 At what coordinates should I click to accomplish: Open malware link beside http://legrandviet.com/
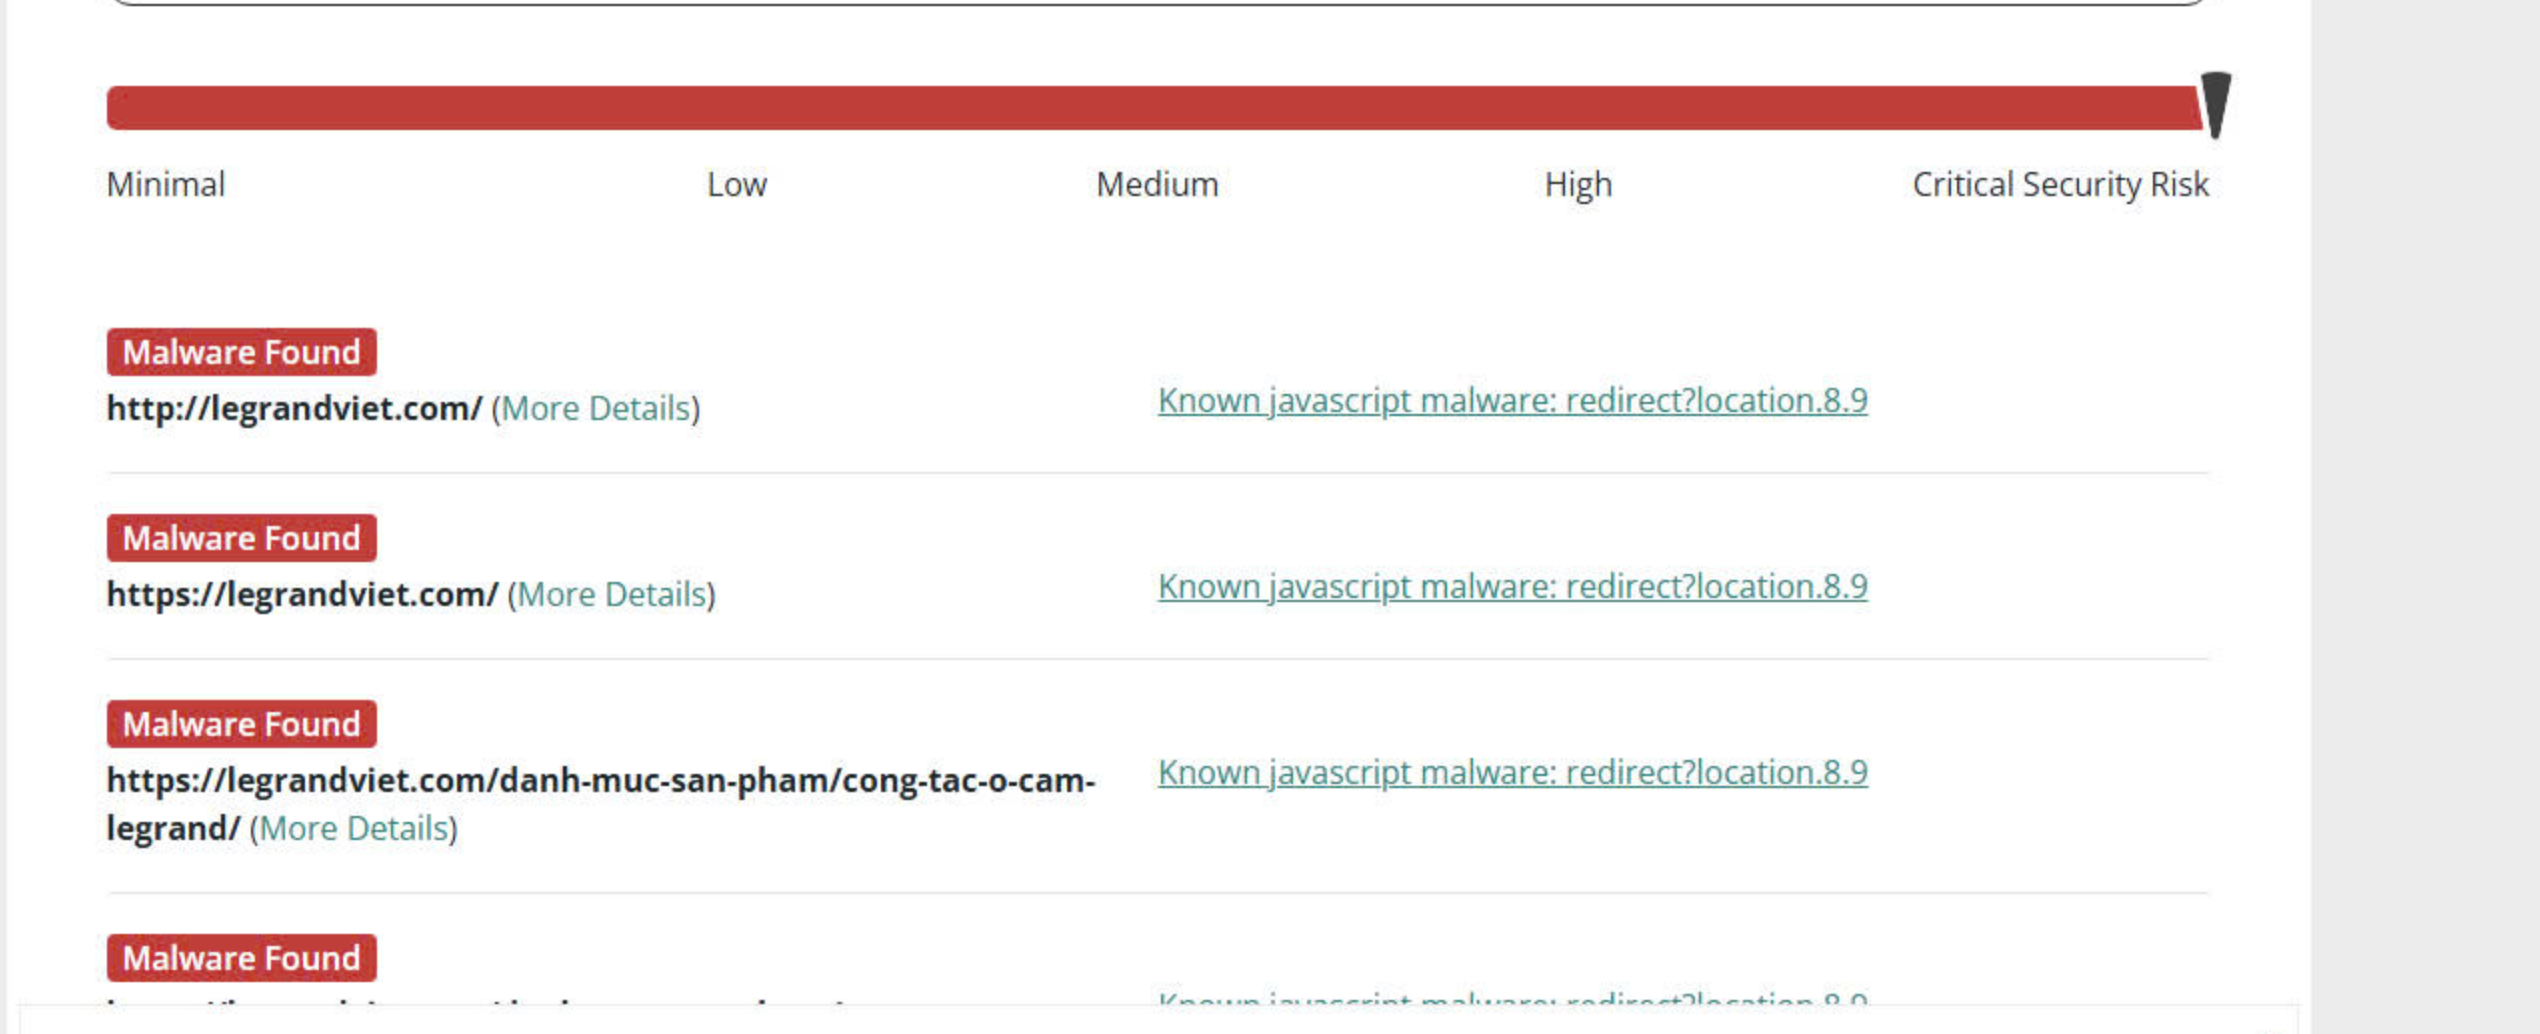point(1512,400)
